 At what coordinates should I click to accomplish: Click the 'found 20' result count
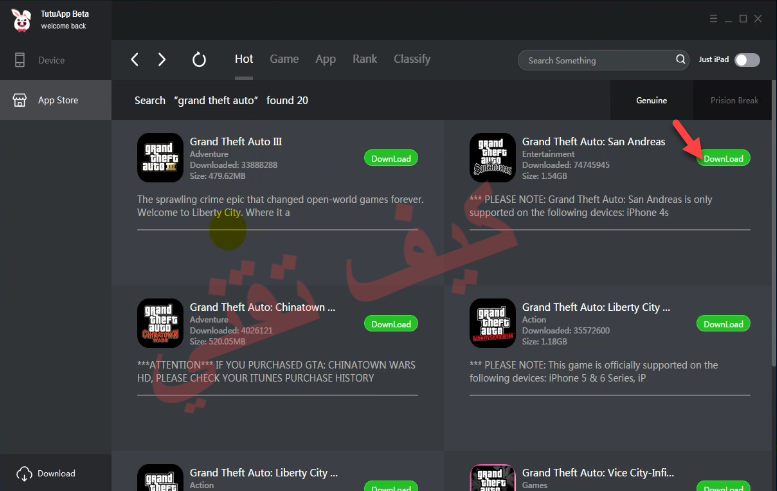click(287, 100)
